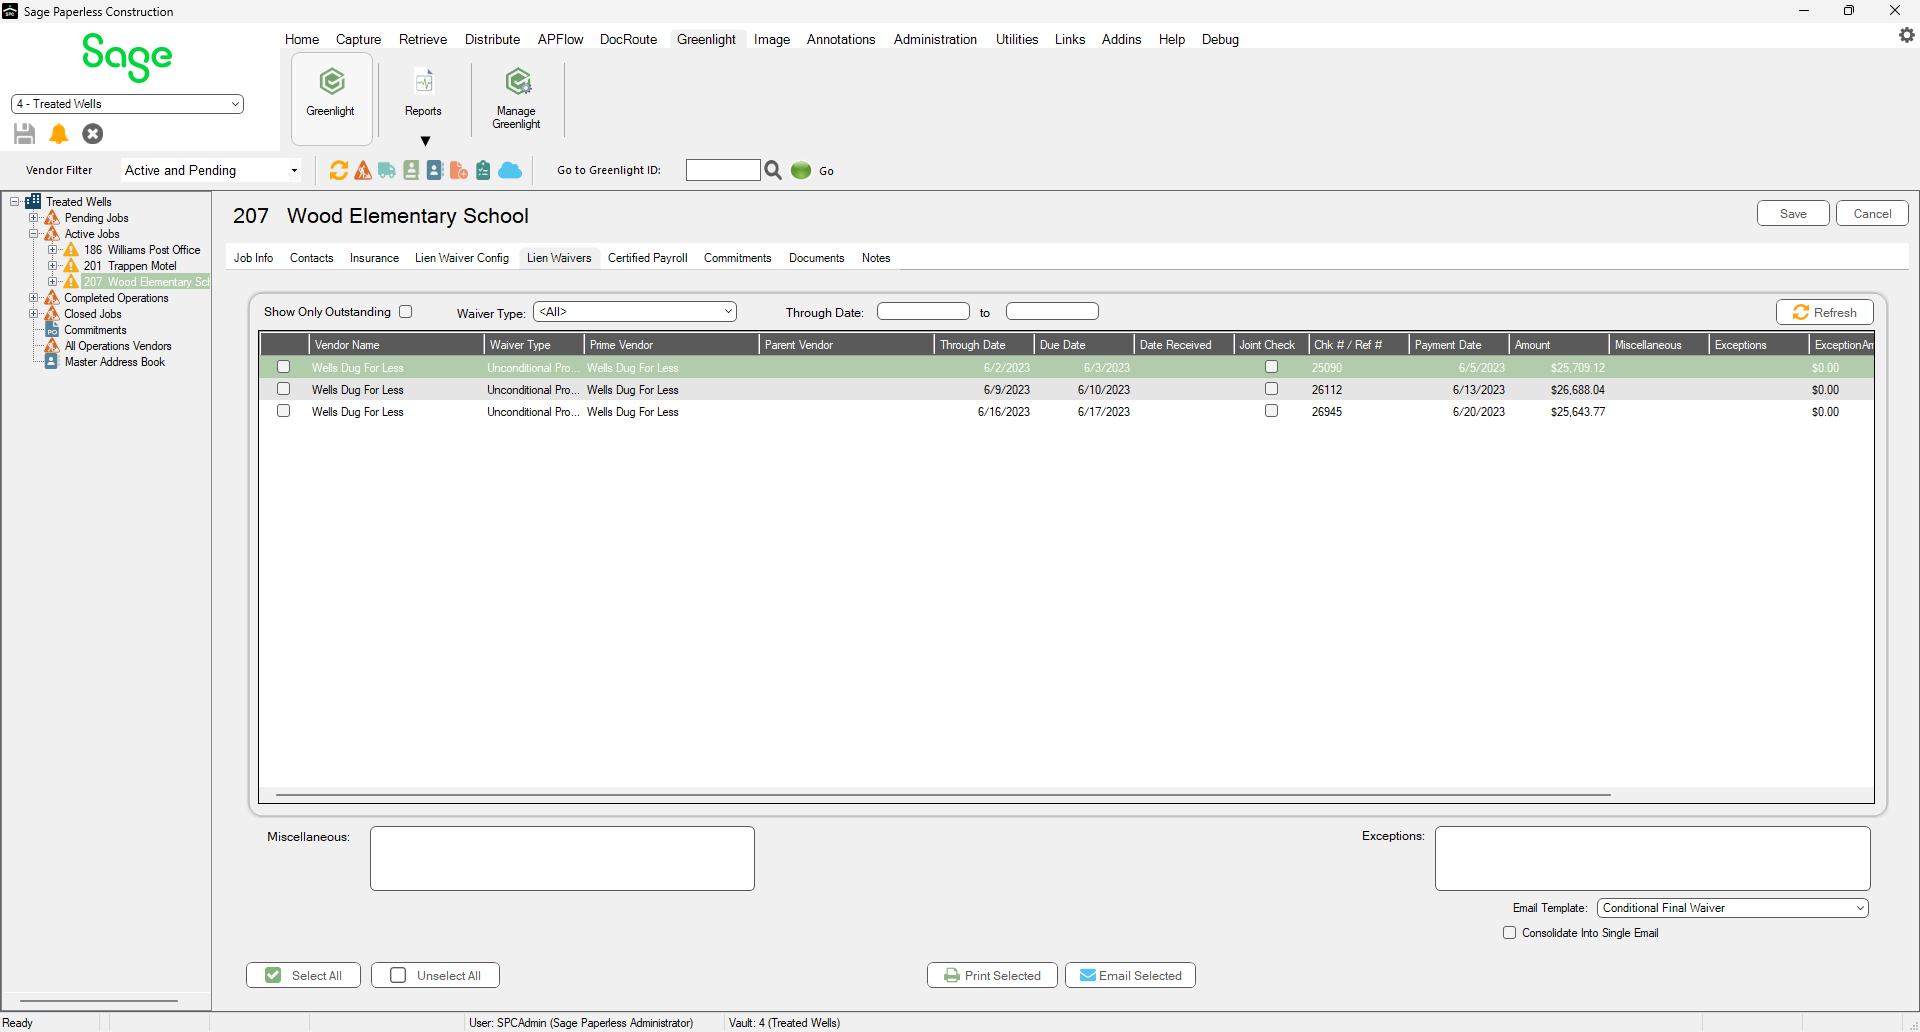Enable Consolidate Into Single Email checkbox

click(1510, 933)
